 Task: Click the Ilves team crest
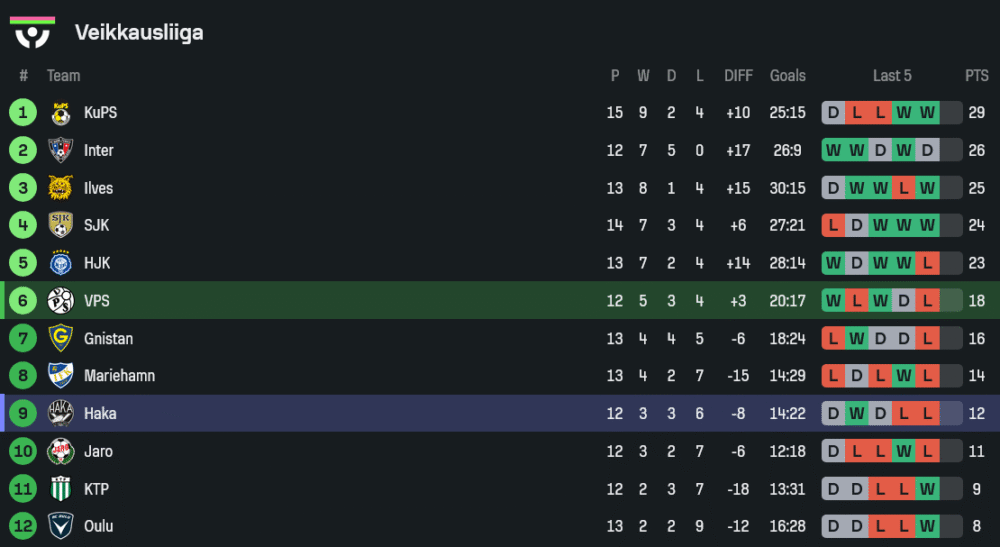pos(61,188)
